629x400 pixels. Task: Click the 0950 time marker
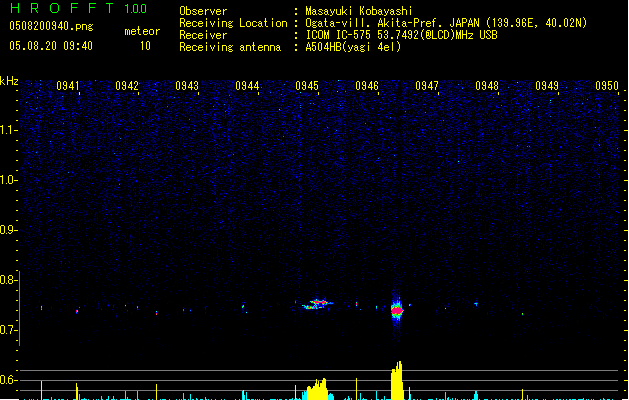[x=607, y=86]
